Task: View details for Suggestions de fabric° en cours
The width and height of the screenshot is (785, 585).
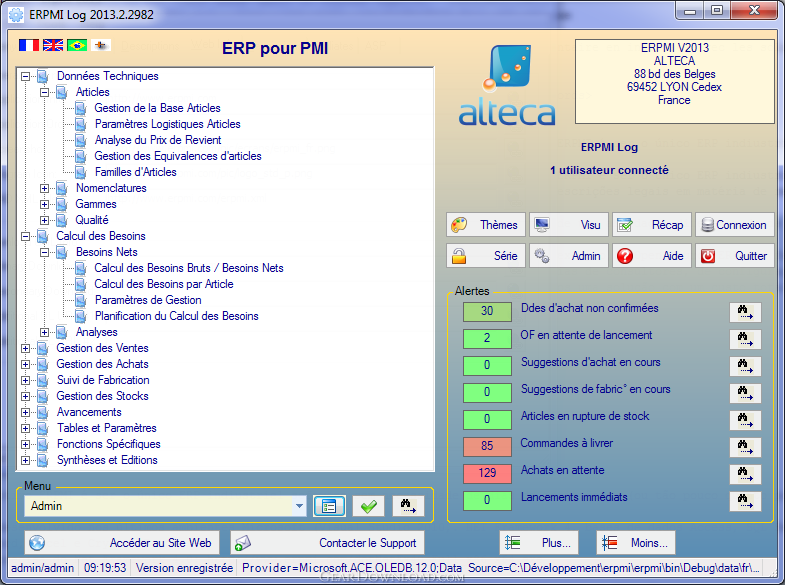Action: click(x=745, y=393)
